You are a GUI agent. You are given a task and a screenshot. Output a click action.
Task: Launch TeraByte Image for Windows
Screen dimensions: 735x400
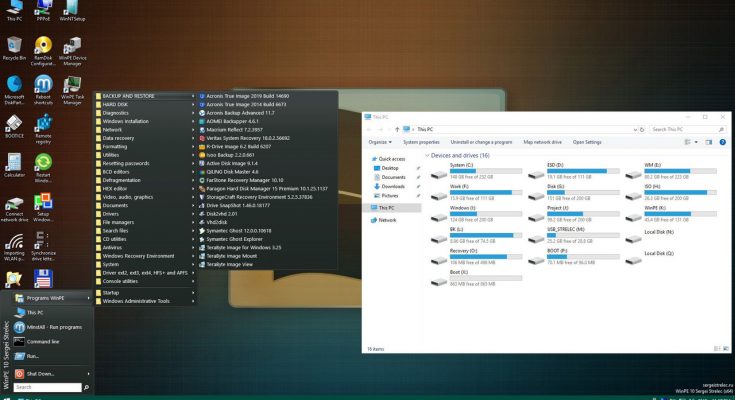240,248
